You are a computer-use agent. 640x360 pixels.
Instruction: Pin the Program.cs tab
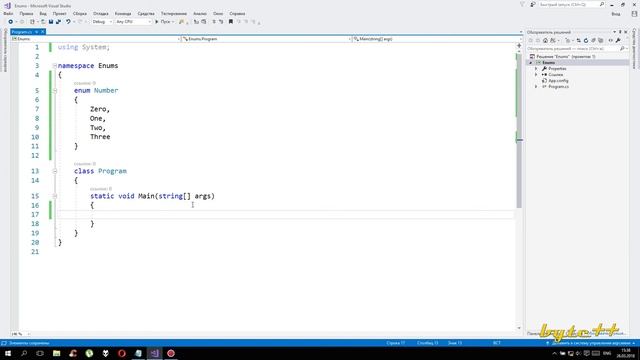tap(36, 32)
